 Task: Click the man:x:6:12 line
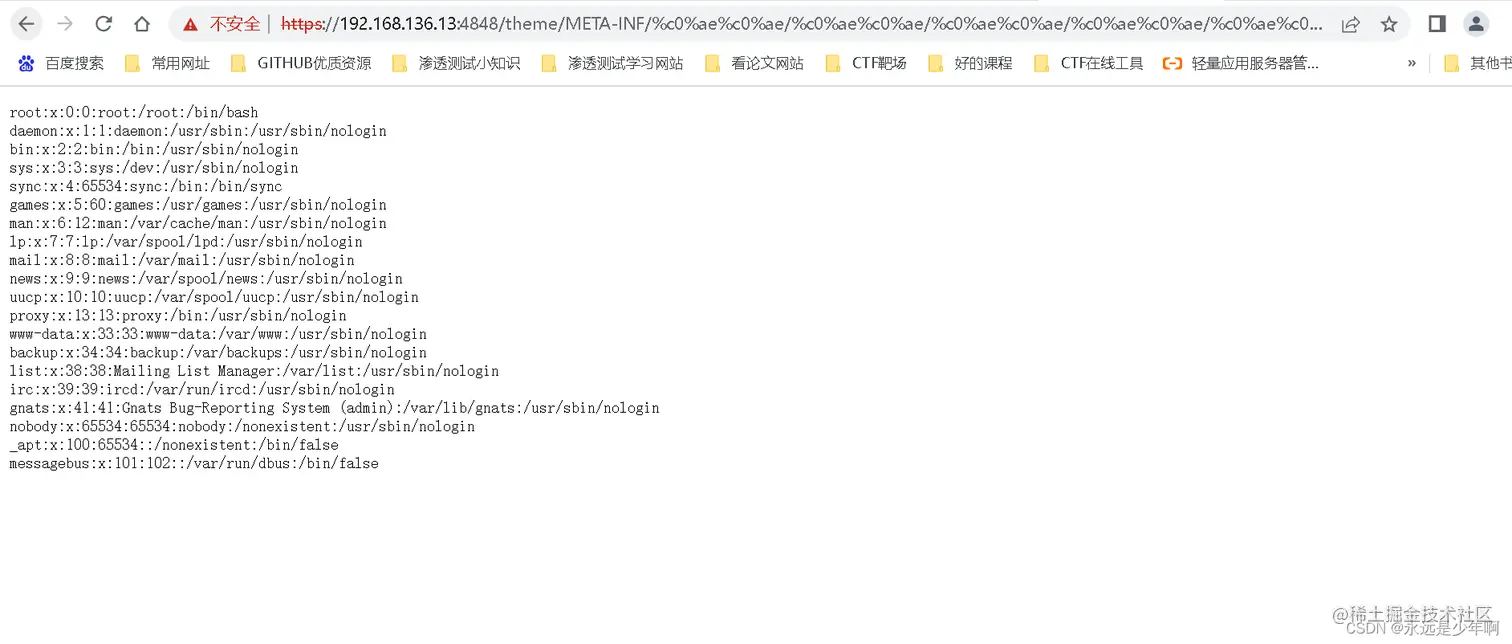click(198, 223)
